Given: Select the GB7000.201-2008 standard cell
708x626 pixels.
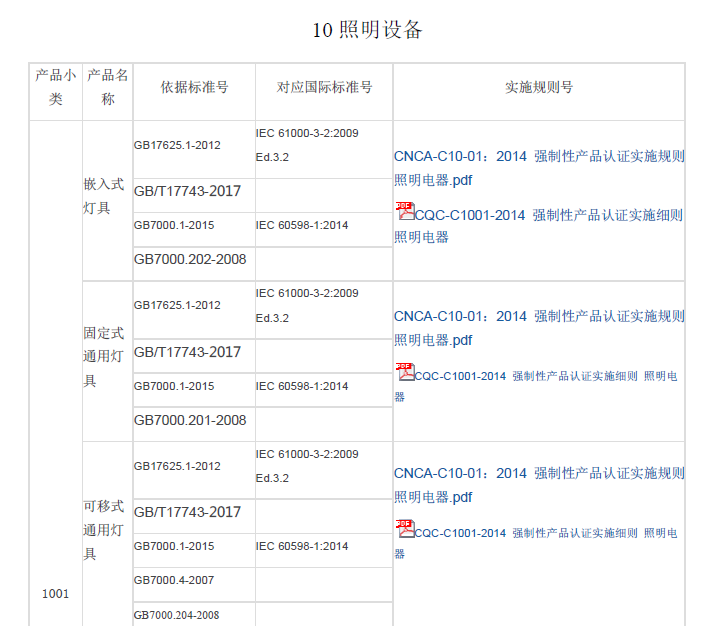Looking at the screenshot, I should pos(190,421).
